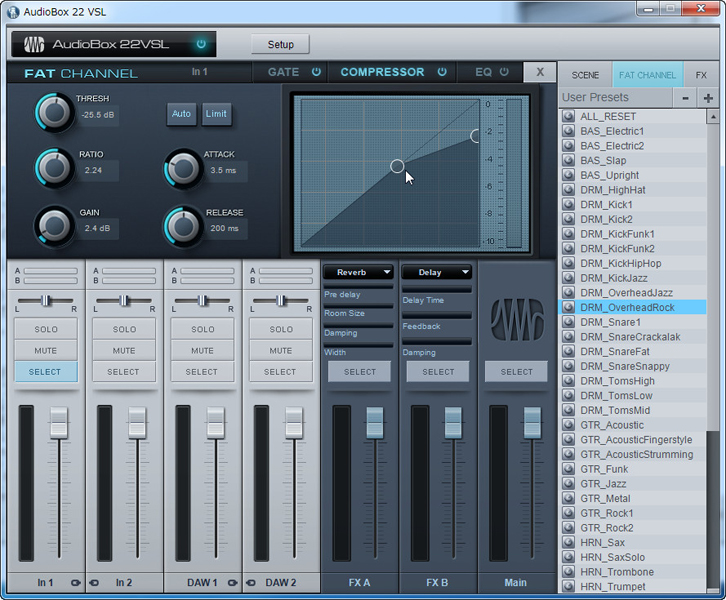
Task: Mute the In 1 channel
Action: [46, 350]
